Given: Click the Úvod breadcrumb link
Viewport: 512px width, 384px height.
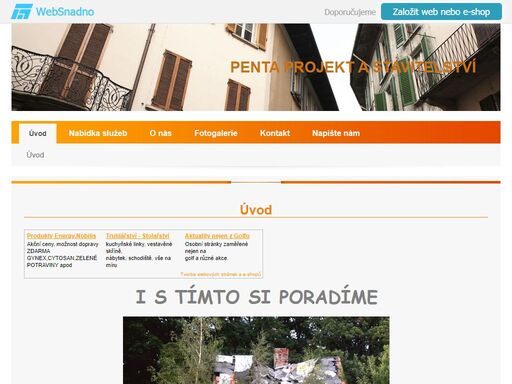Looking at the screenshot, I should [x=35, y=155].
